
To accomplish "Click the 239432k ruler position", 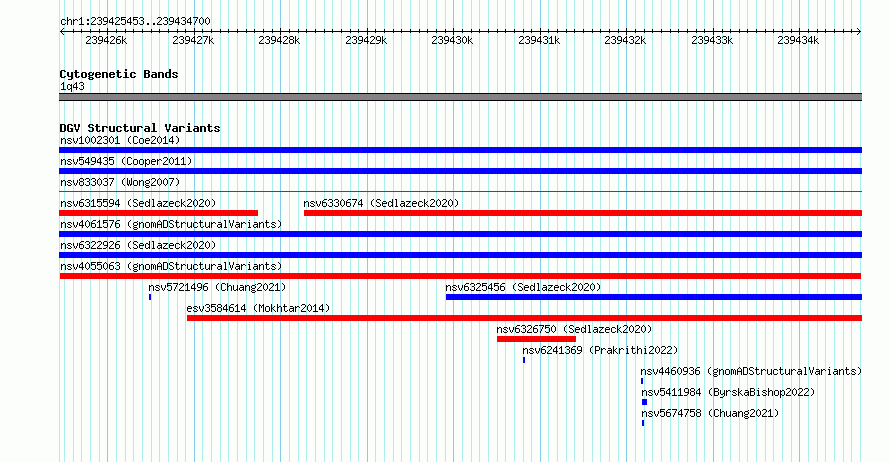I will (625, 40).
